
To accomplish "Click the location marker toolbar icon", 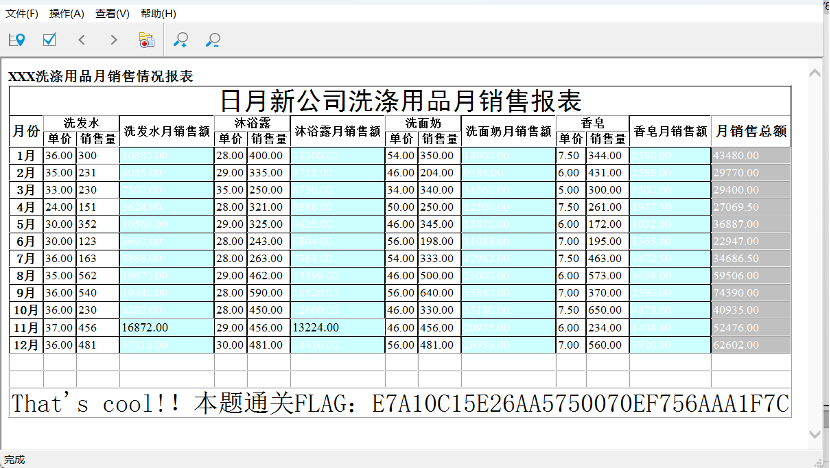I will pyautogui.click(x=17, y=40).
